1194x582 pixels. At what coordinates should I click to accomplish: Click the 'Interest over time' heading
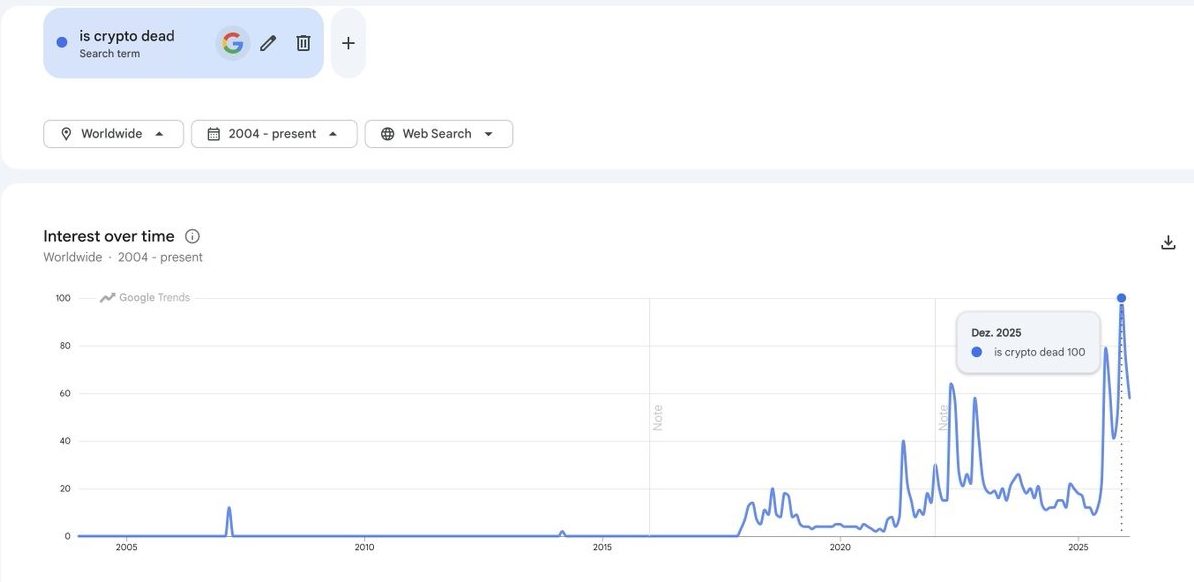point(109,236)
